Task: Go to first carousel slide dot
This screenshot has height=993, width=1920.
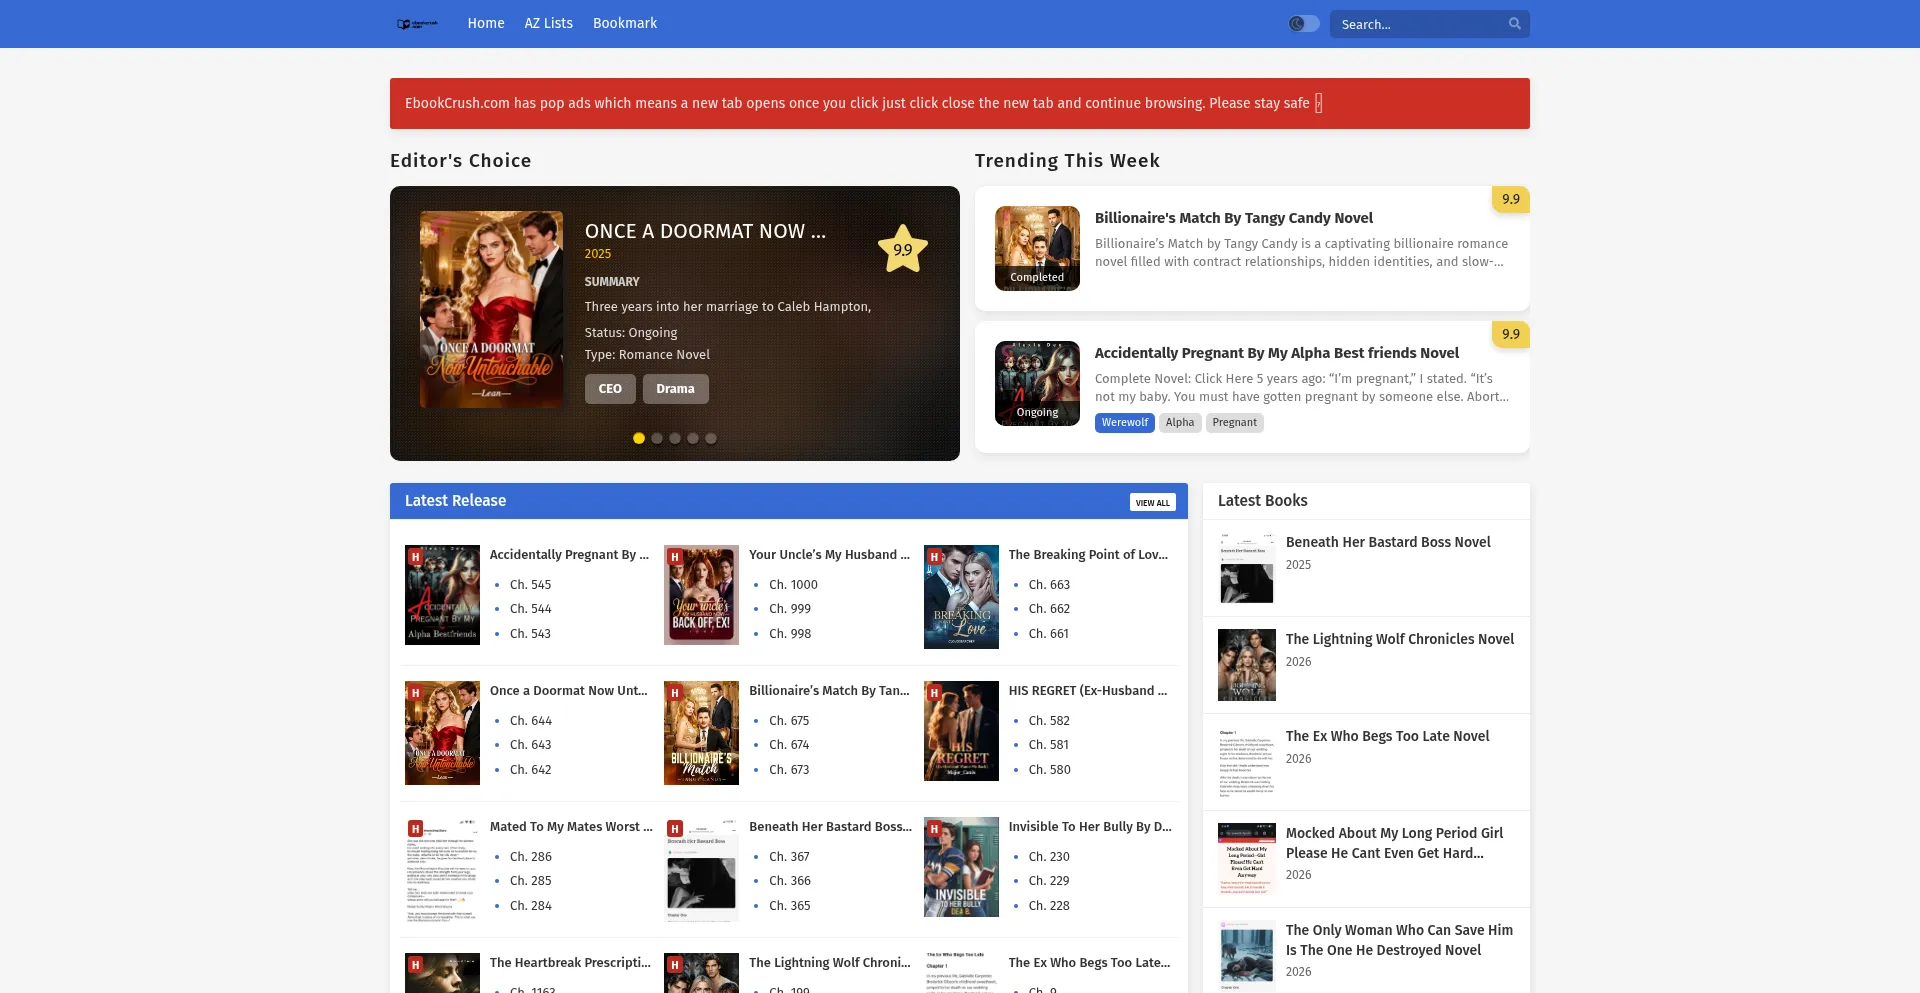Action: tap(639, 438)
